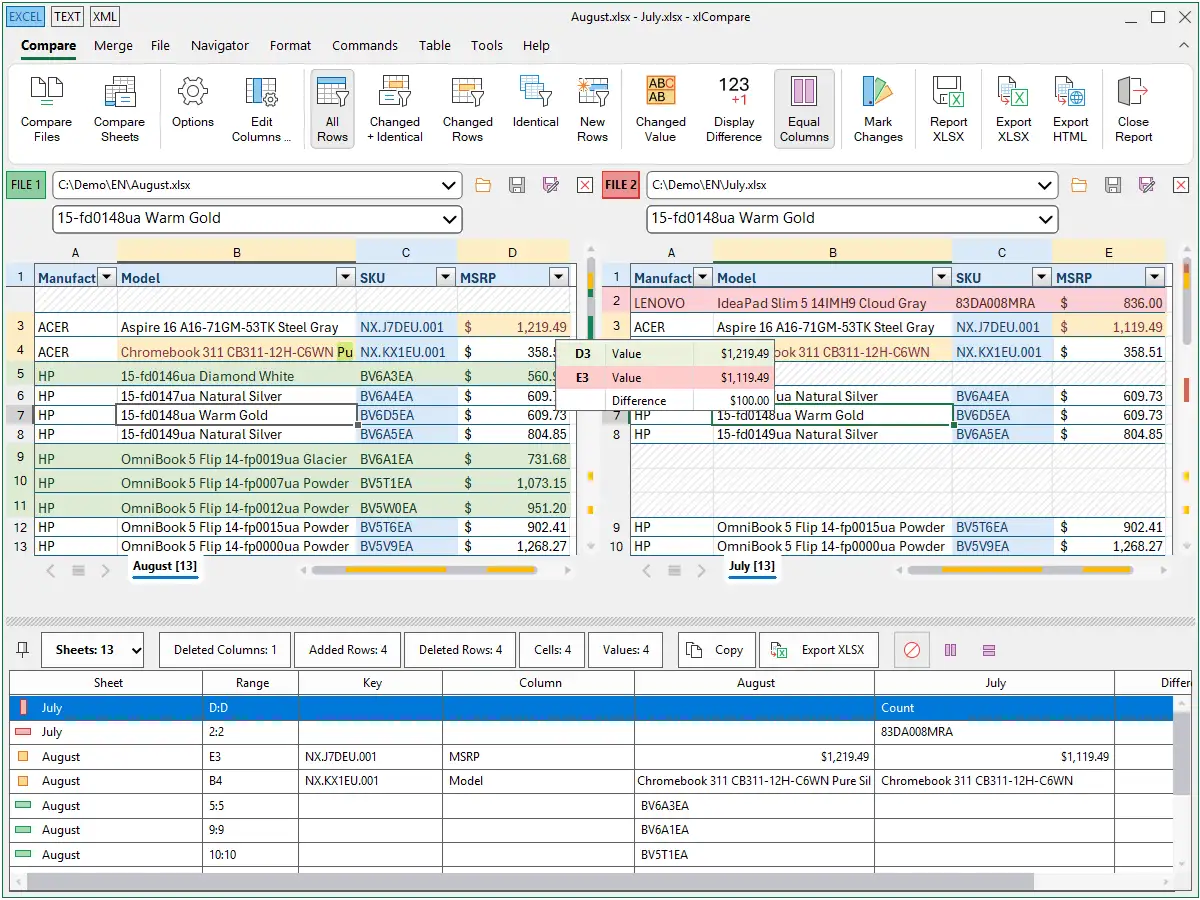The width and height of the screenshot is (1200, 900).
Task: Click the Copy button in results panel
Action: pyautogui.click(x=716, y=650)
